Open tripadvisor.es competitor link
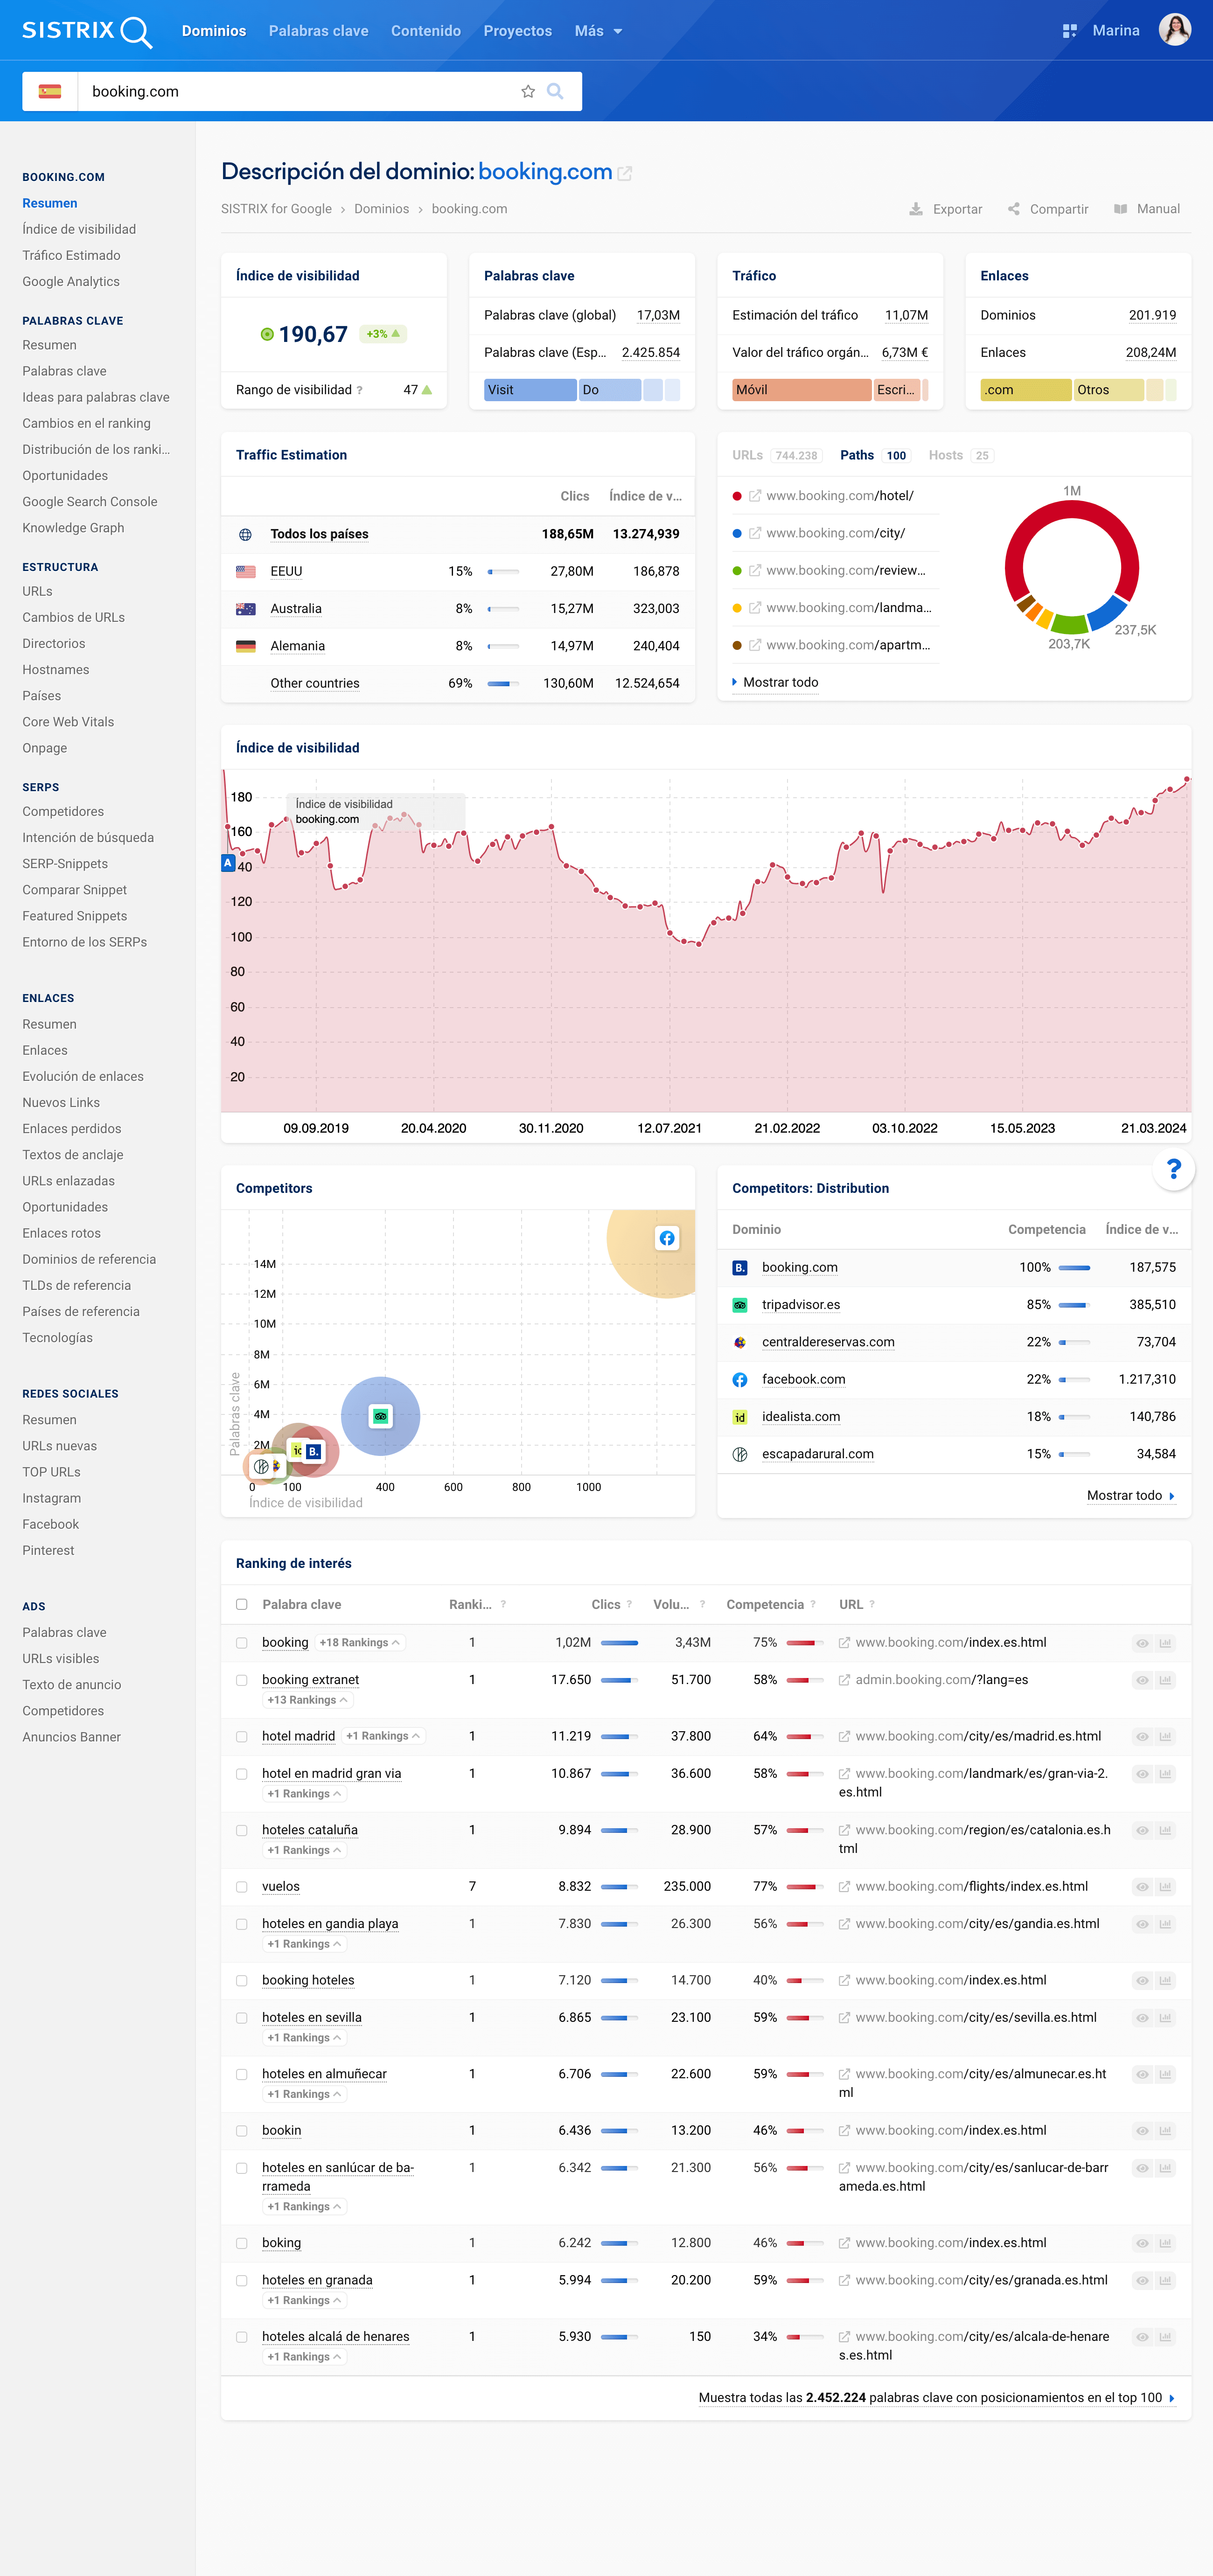The height and width of the screenshot is (2576, 1213). click(x=800, y=1305)
